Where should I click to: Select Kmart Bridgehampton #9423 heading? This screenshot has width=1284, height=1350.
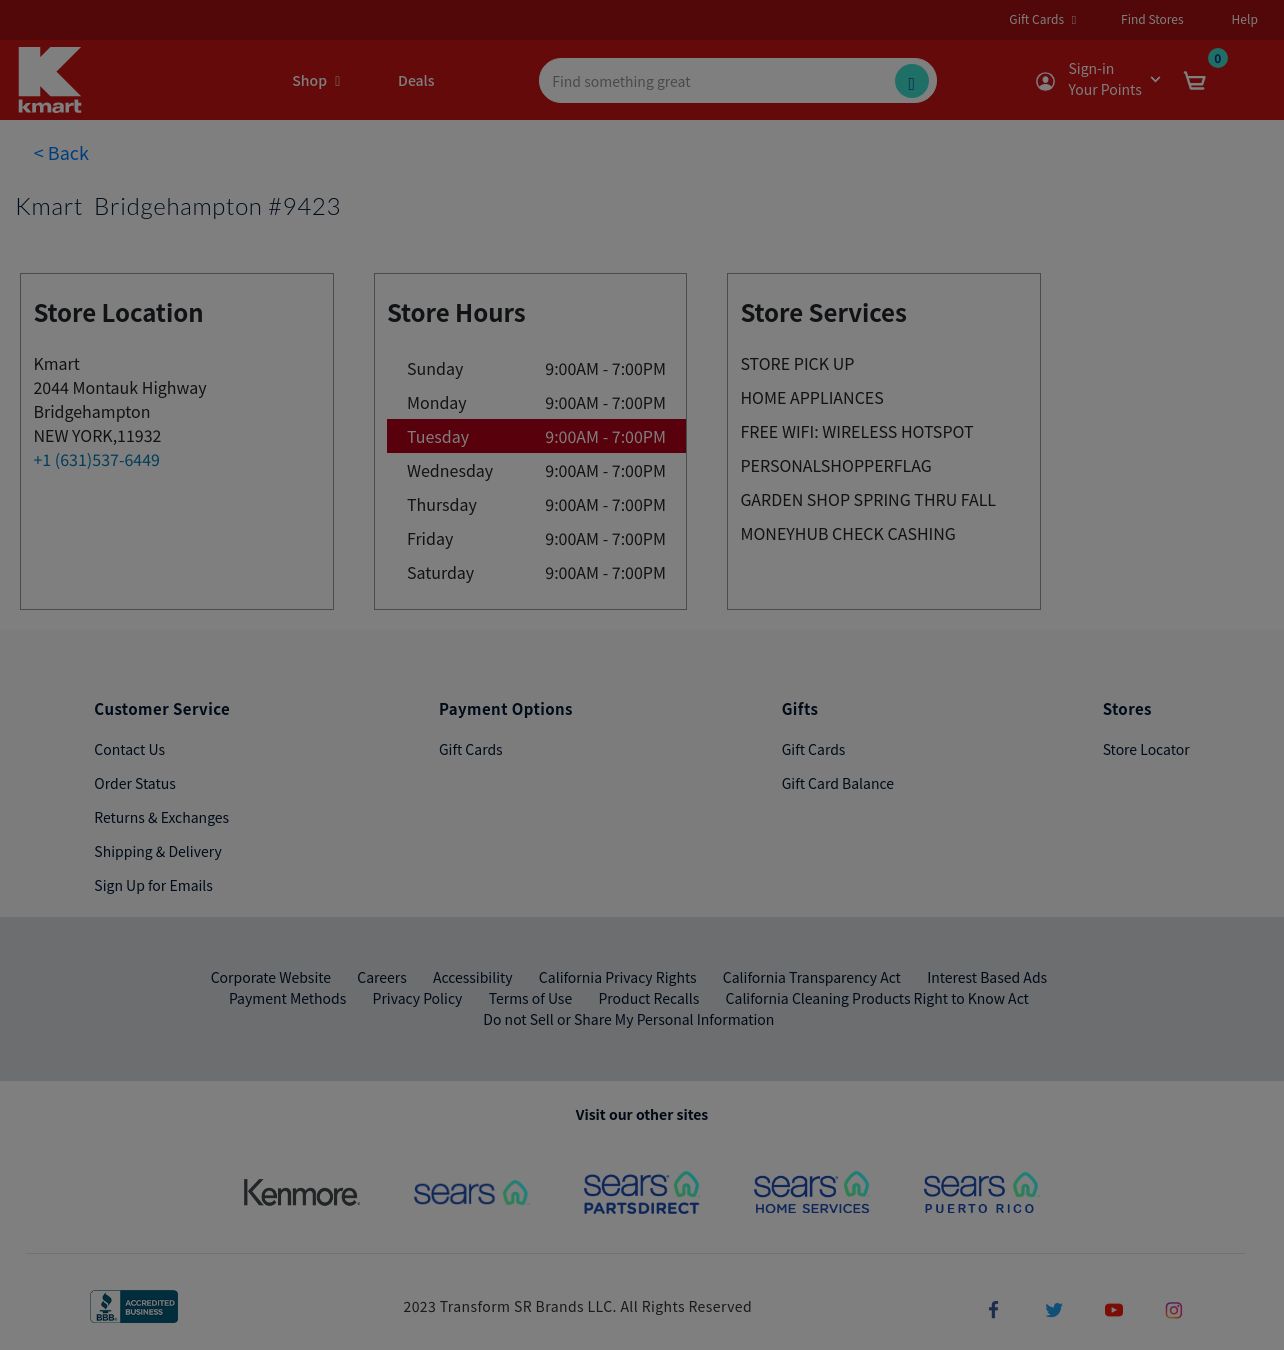point(178,206)
